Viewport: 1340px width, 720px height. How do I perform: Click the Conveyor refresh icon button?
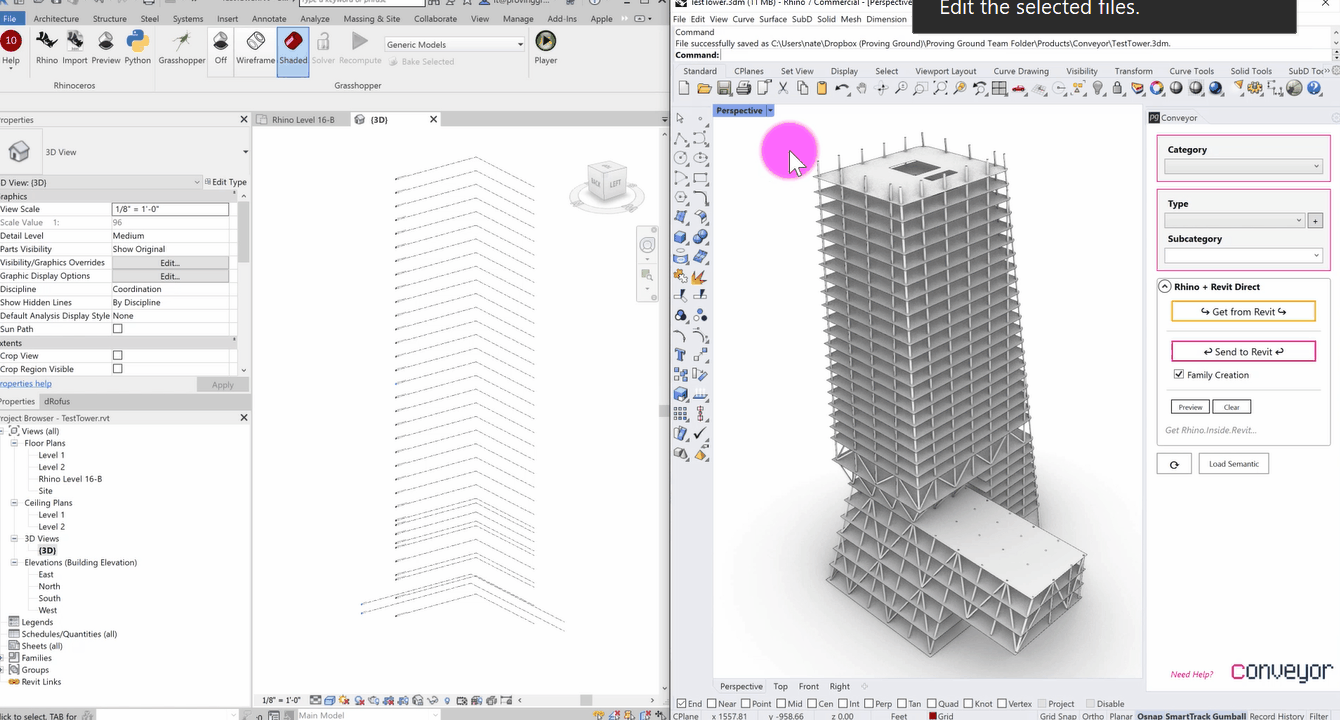pos(1173,464)
